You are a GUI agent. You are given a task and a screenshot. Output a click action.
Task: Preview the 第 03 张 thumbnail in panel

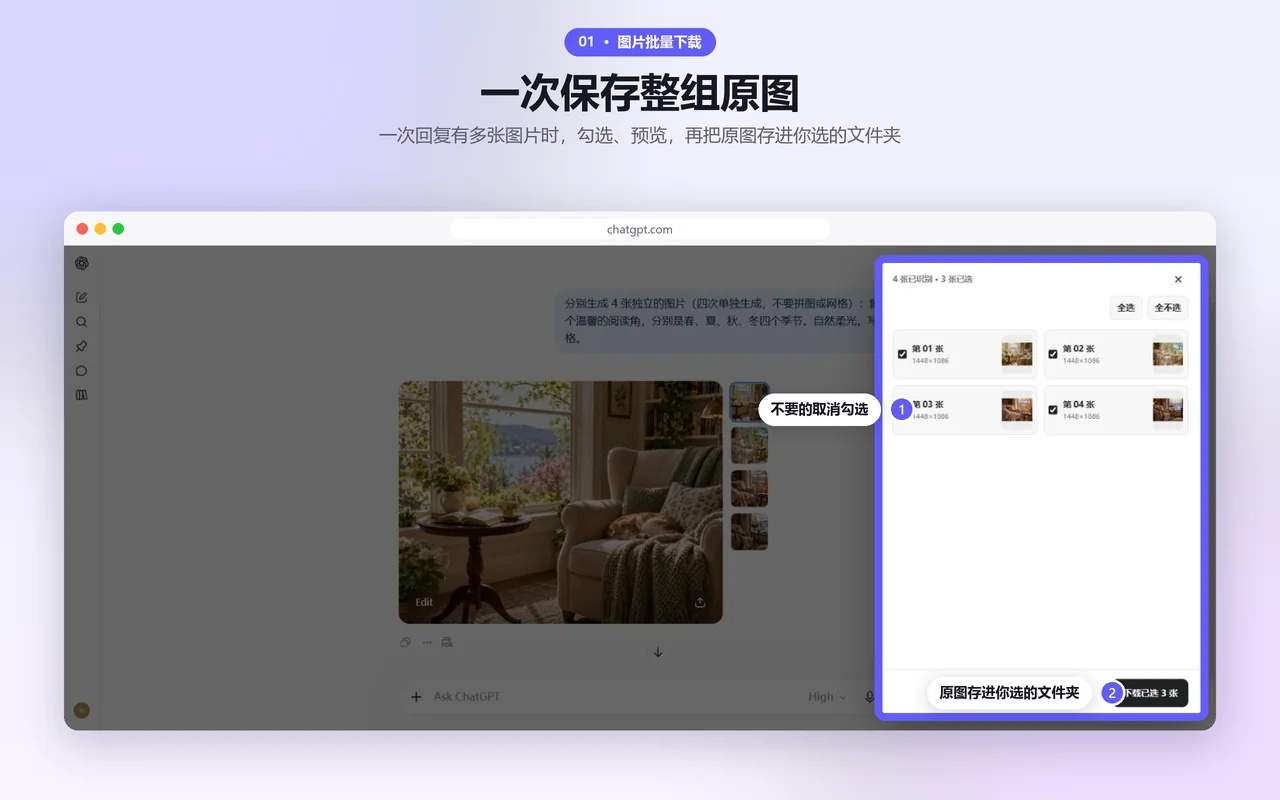1017,410
